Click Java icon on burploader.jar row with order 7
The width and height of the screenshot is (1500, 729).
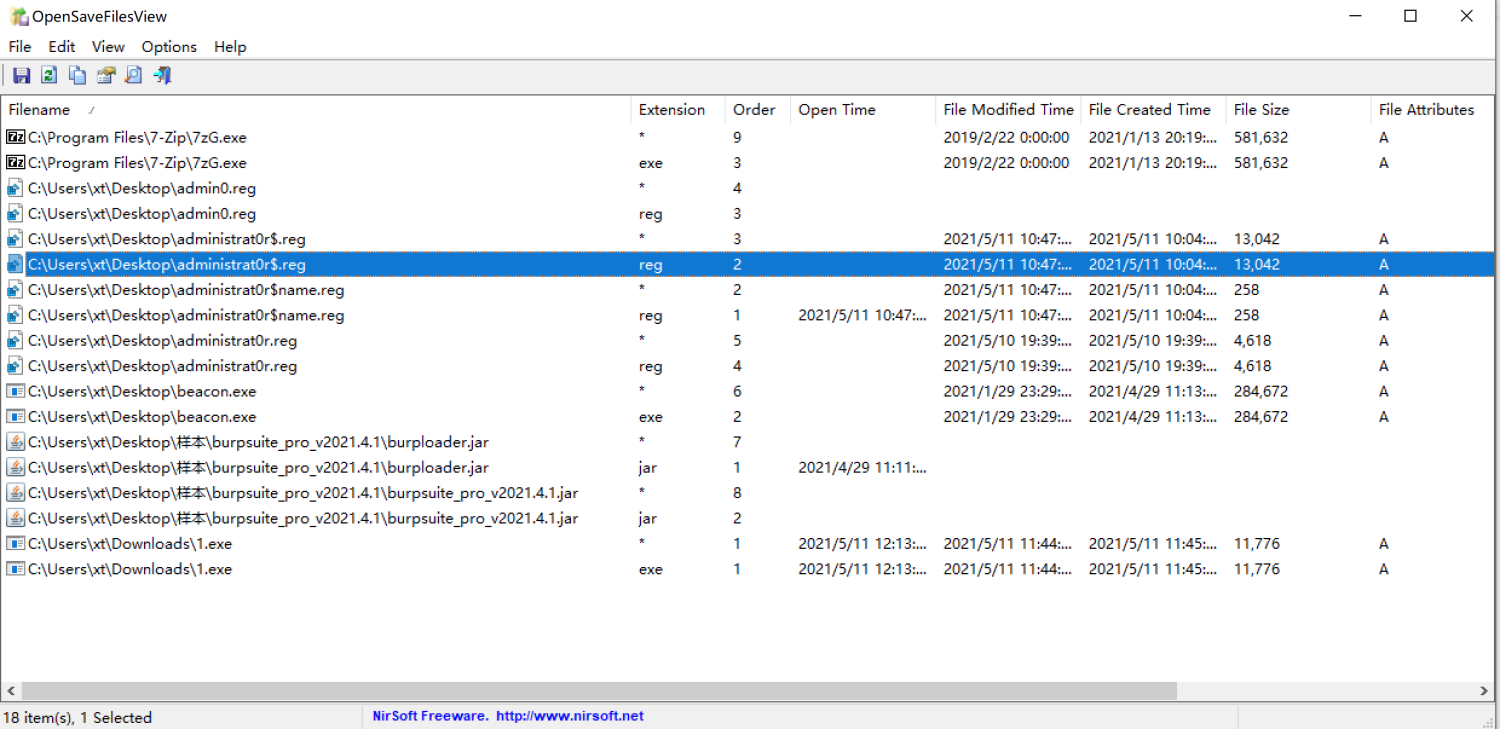[16, 442]
